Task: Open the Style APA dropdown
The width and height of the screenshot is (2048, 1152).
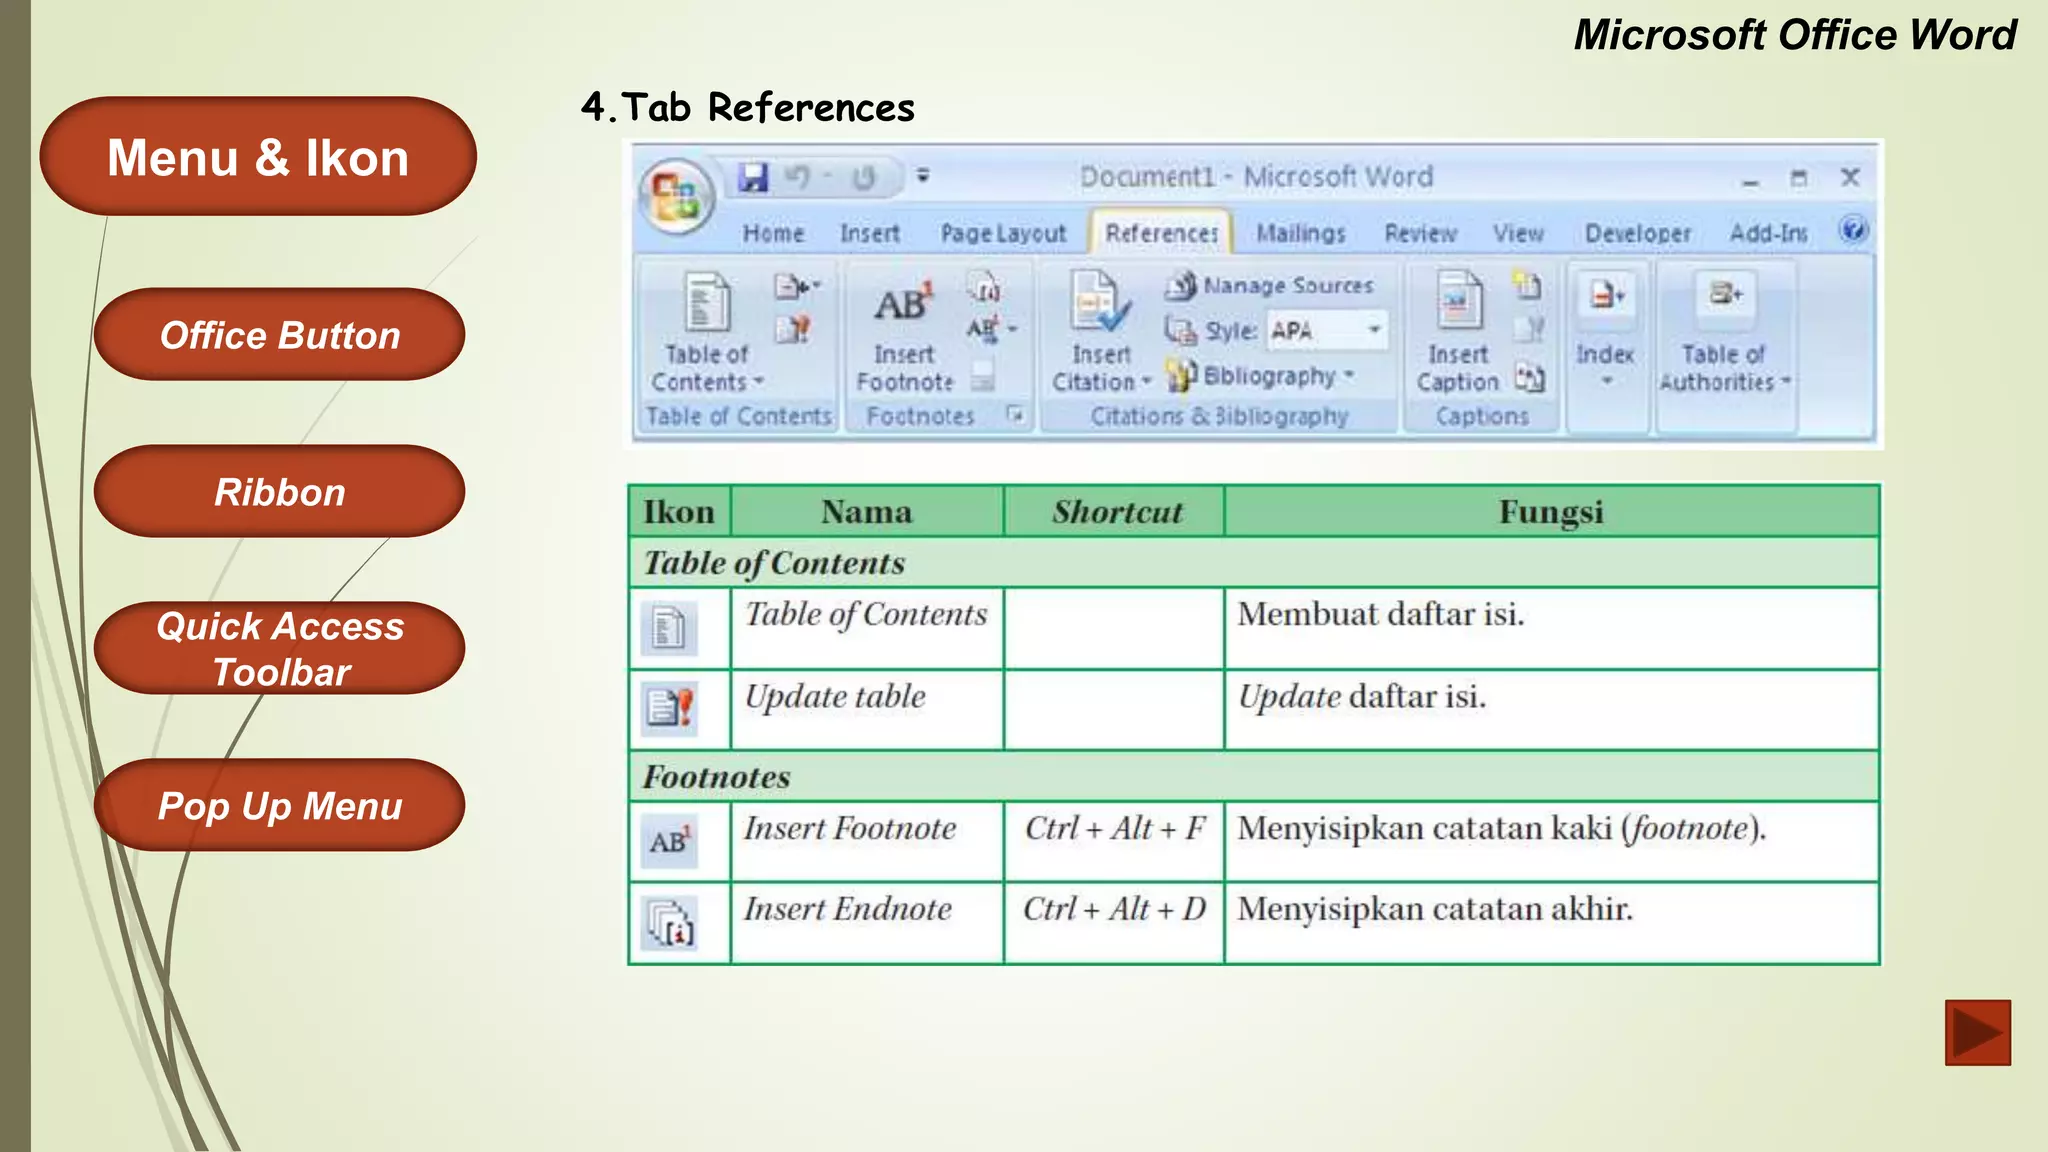Action: click(1375, 329)
